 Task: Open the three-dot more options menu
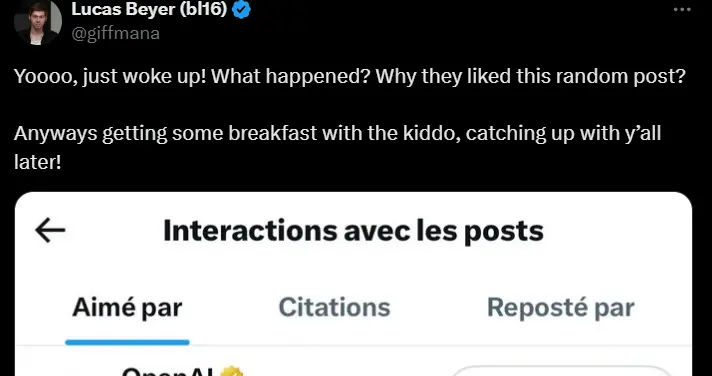click(x=682, y=10)
